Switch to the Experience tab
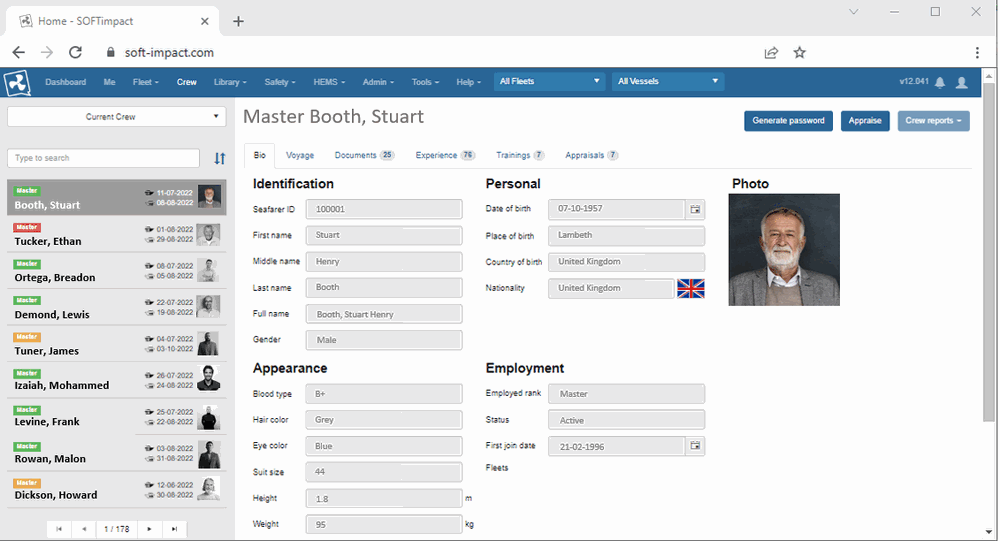Viewport: 1000px width, 541px height. tap(445, 155)
